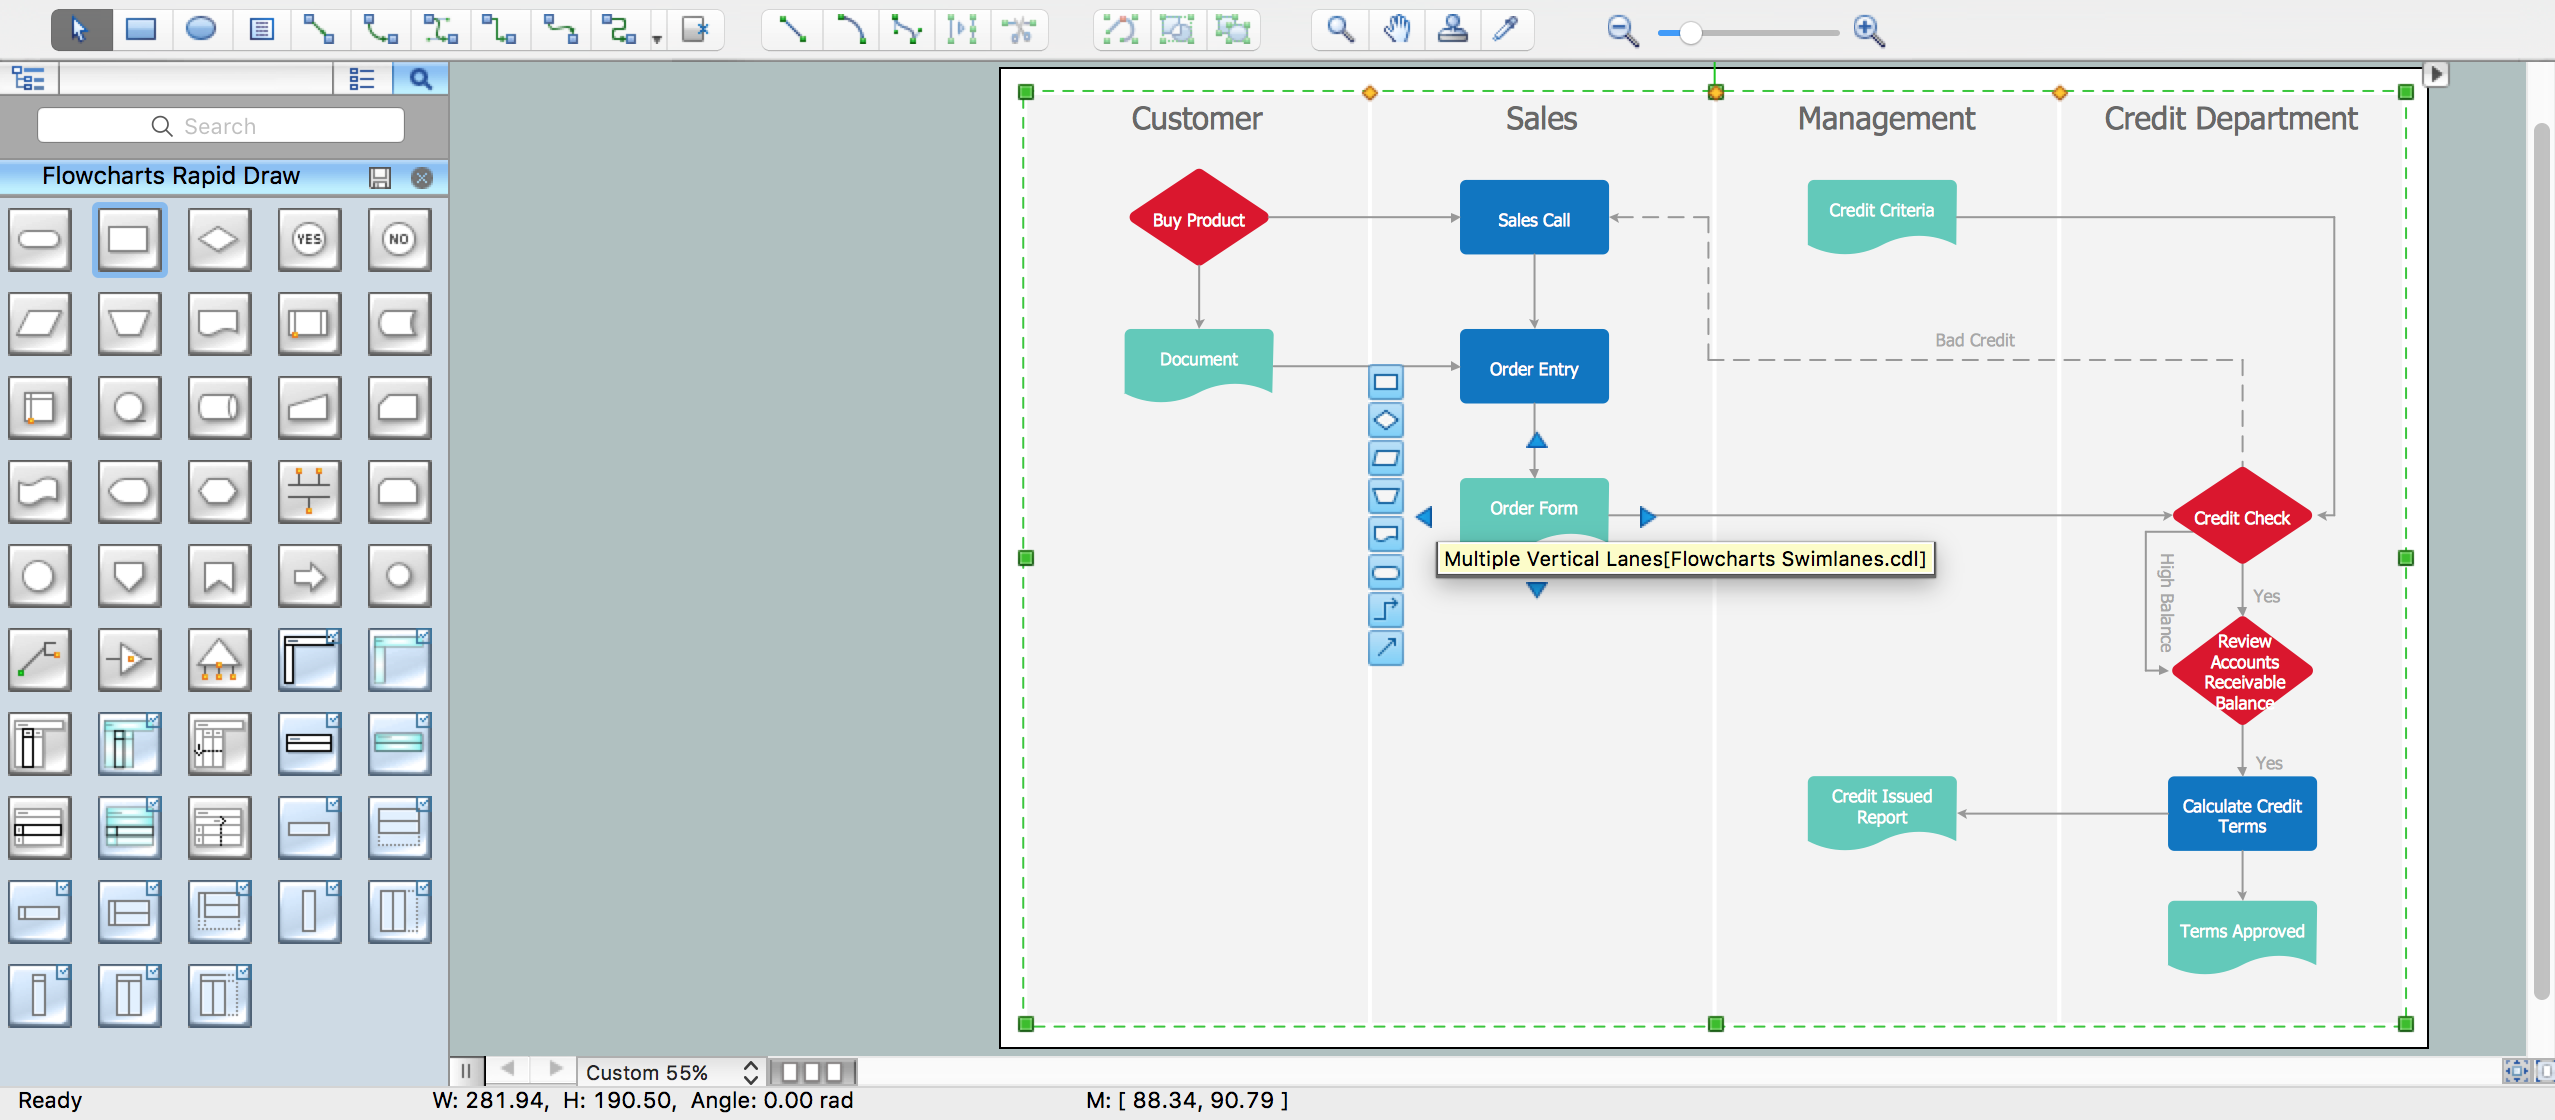Viewport: 2555px width, 1120px height.
Task: Select the YES shape in library
Action: (309, 239)
